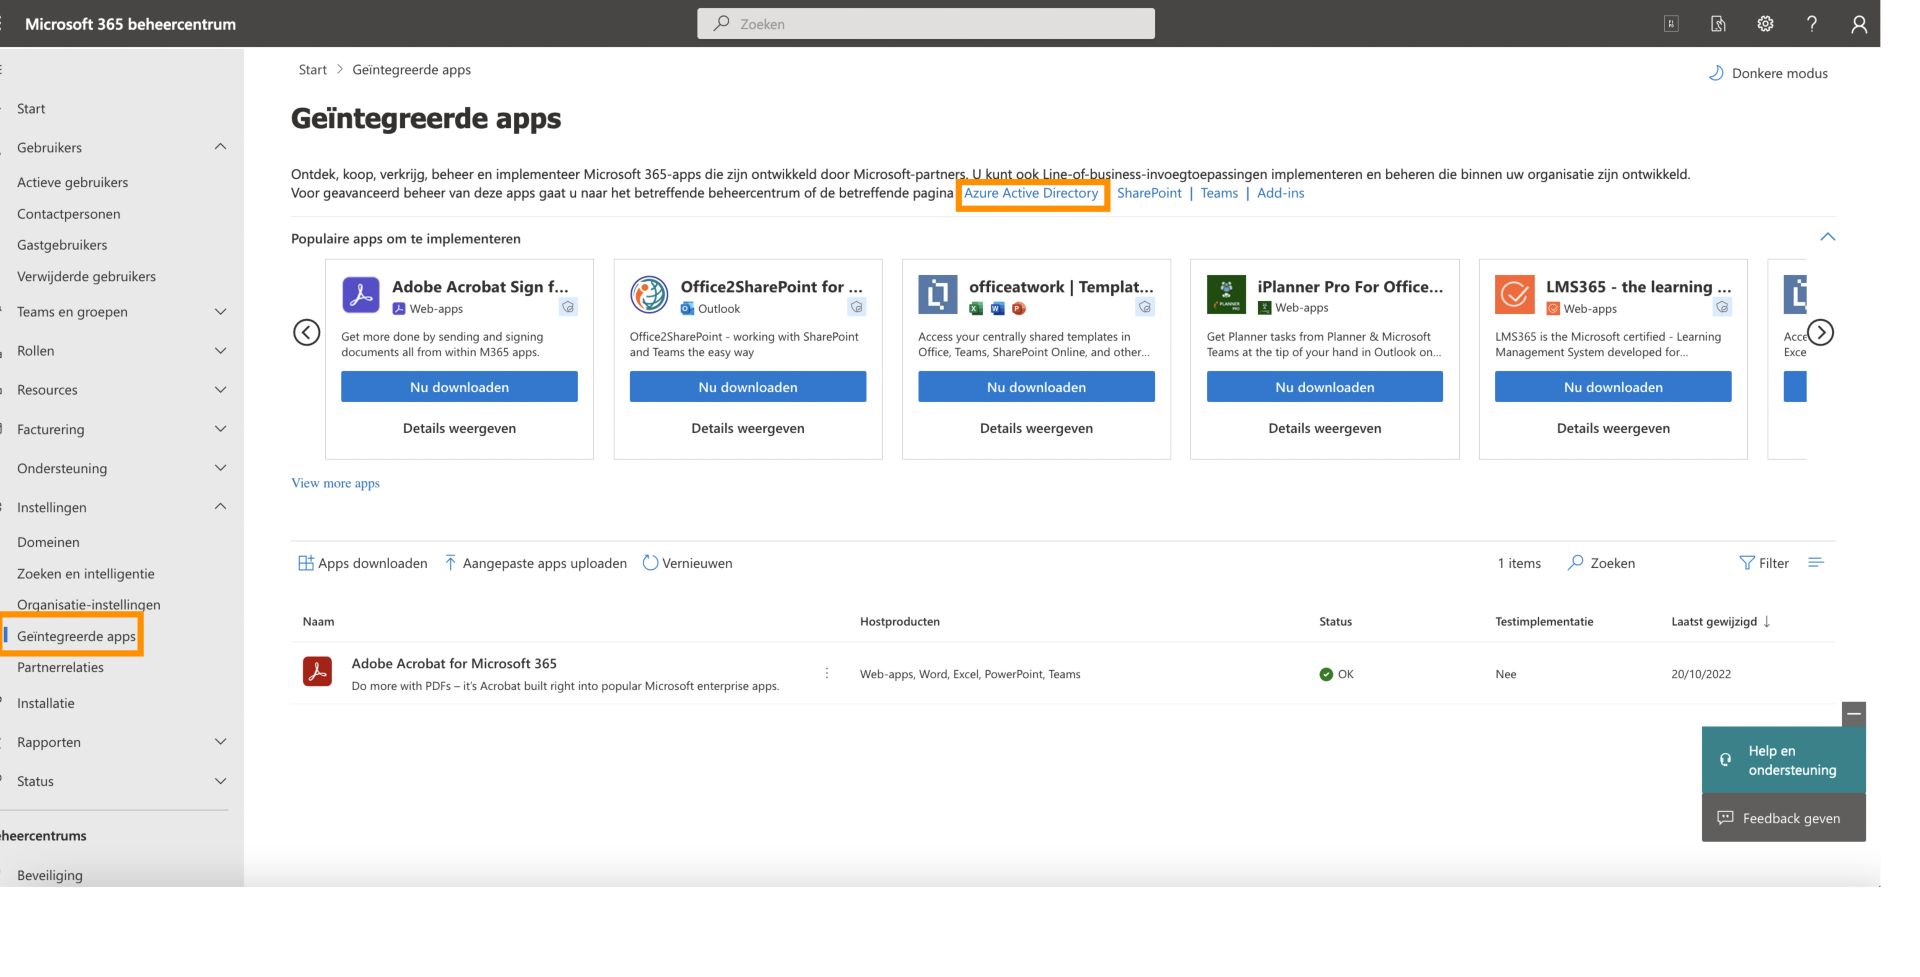1920x977 pixels.
Task: Click Feedback geven button
Action: (1783, 818)
